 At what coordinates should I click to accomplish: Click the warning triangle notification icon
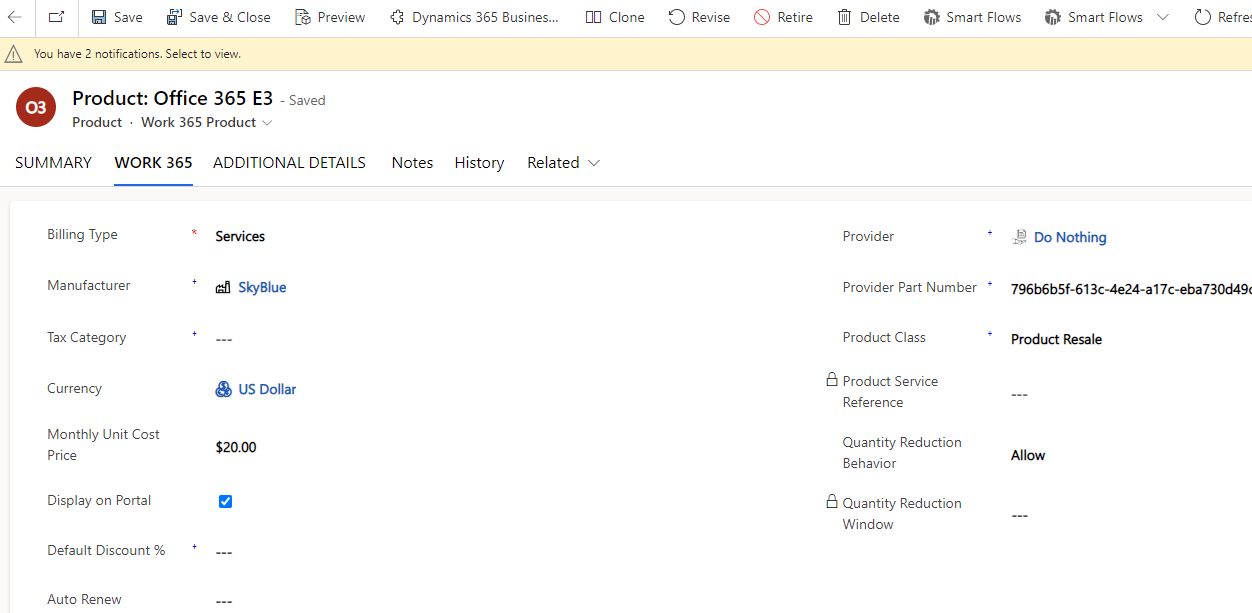[x=14, y=54]
